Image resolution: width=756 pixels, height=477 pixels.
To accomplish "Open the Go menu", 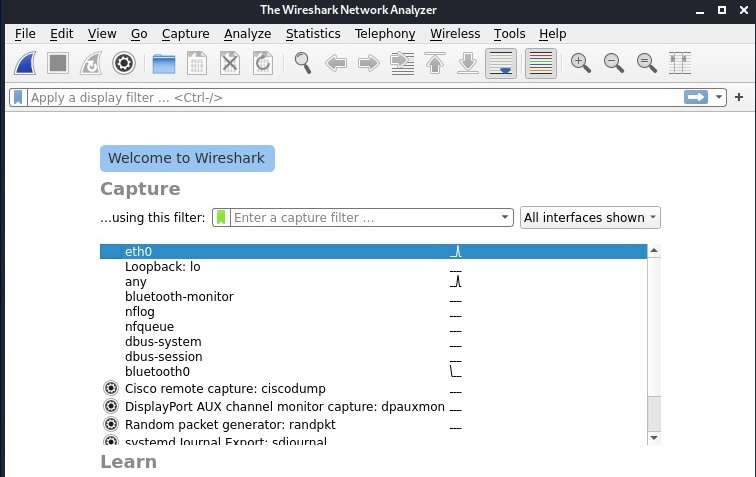I will click(139, 34).
